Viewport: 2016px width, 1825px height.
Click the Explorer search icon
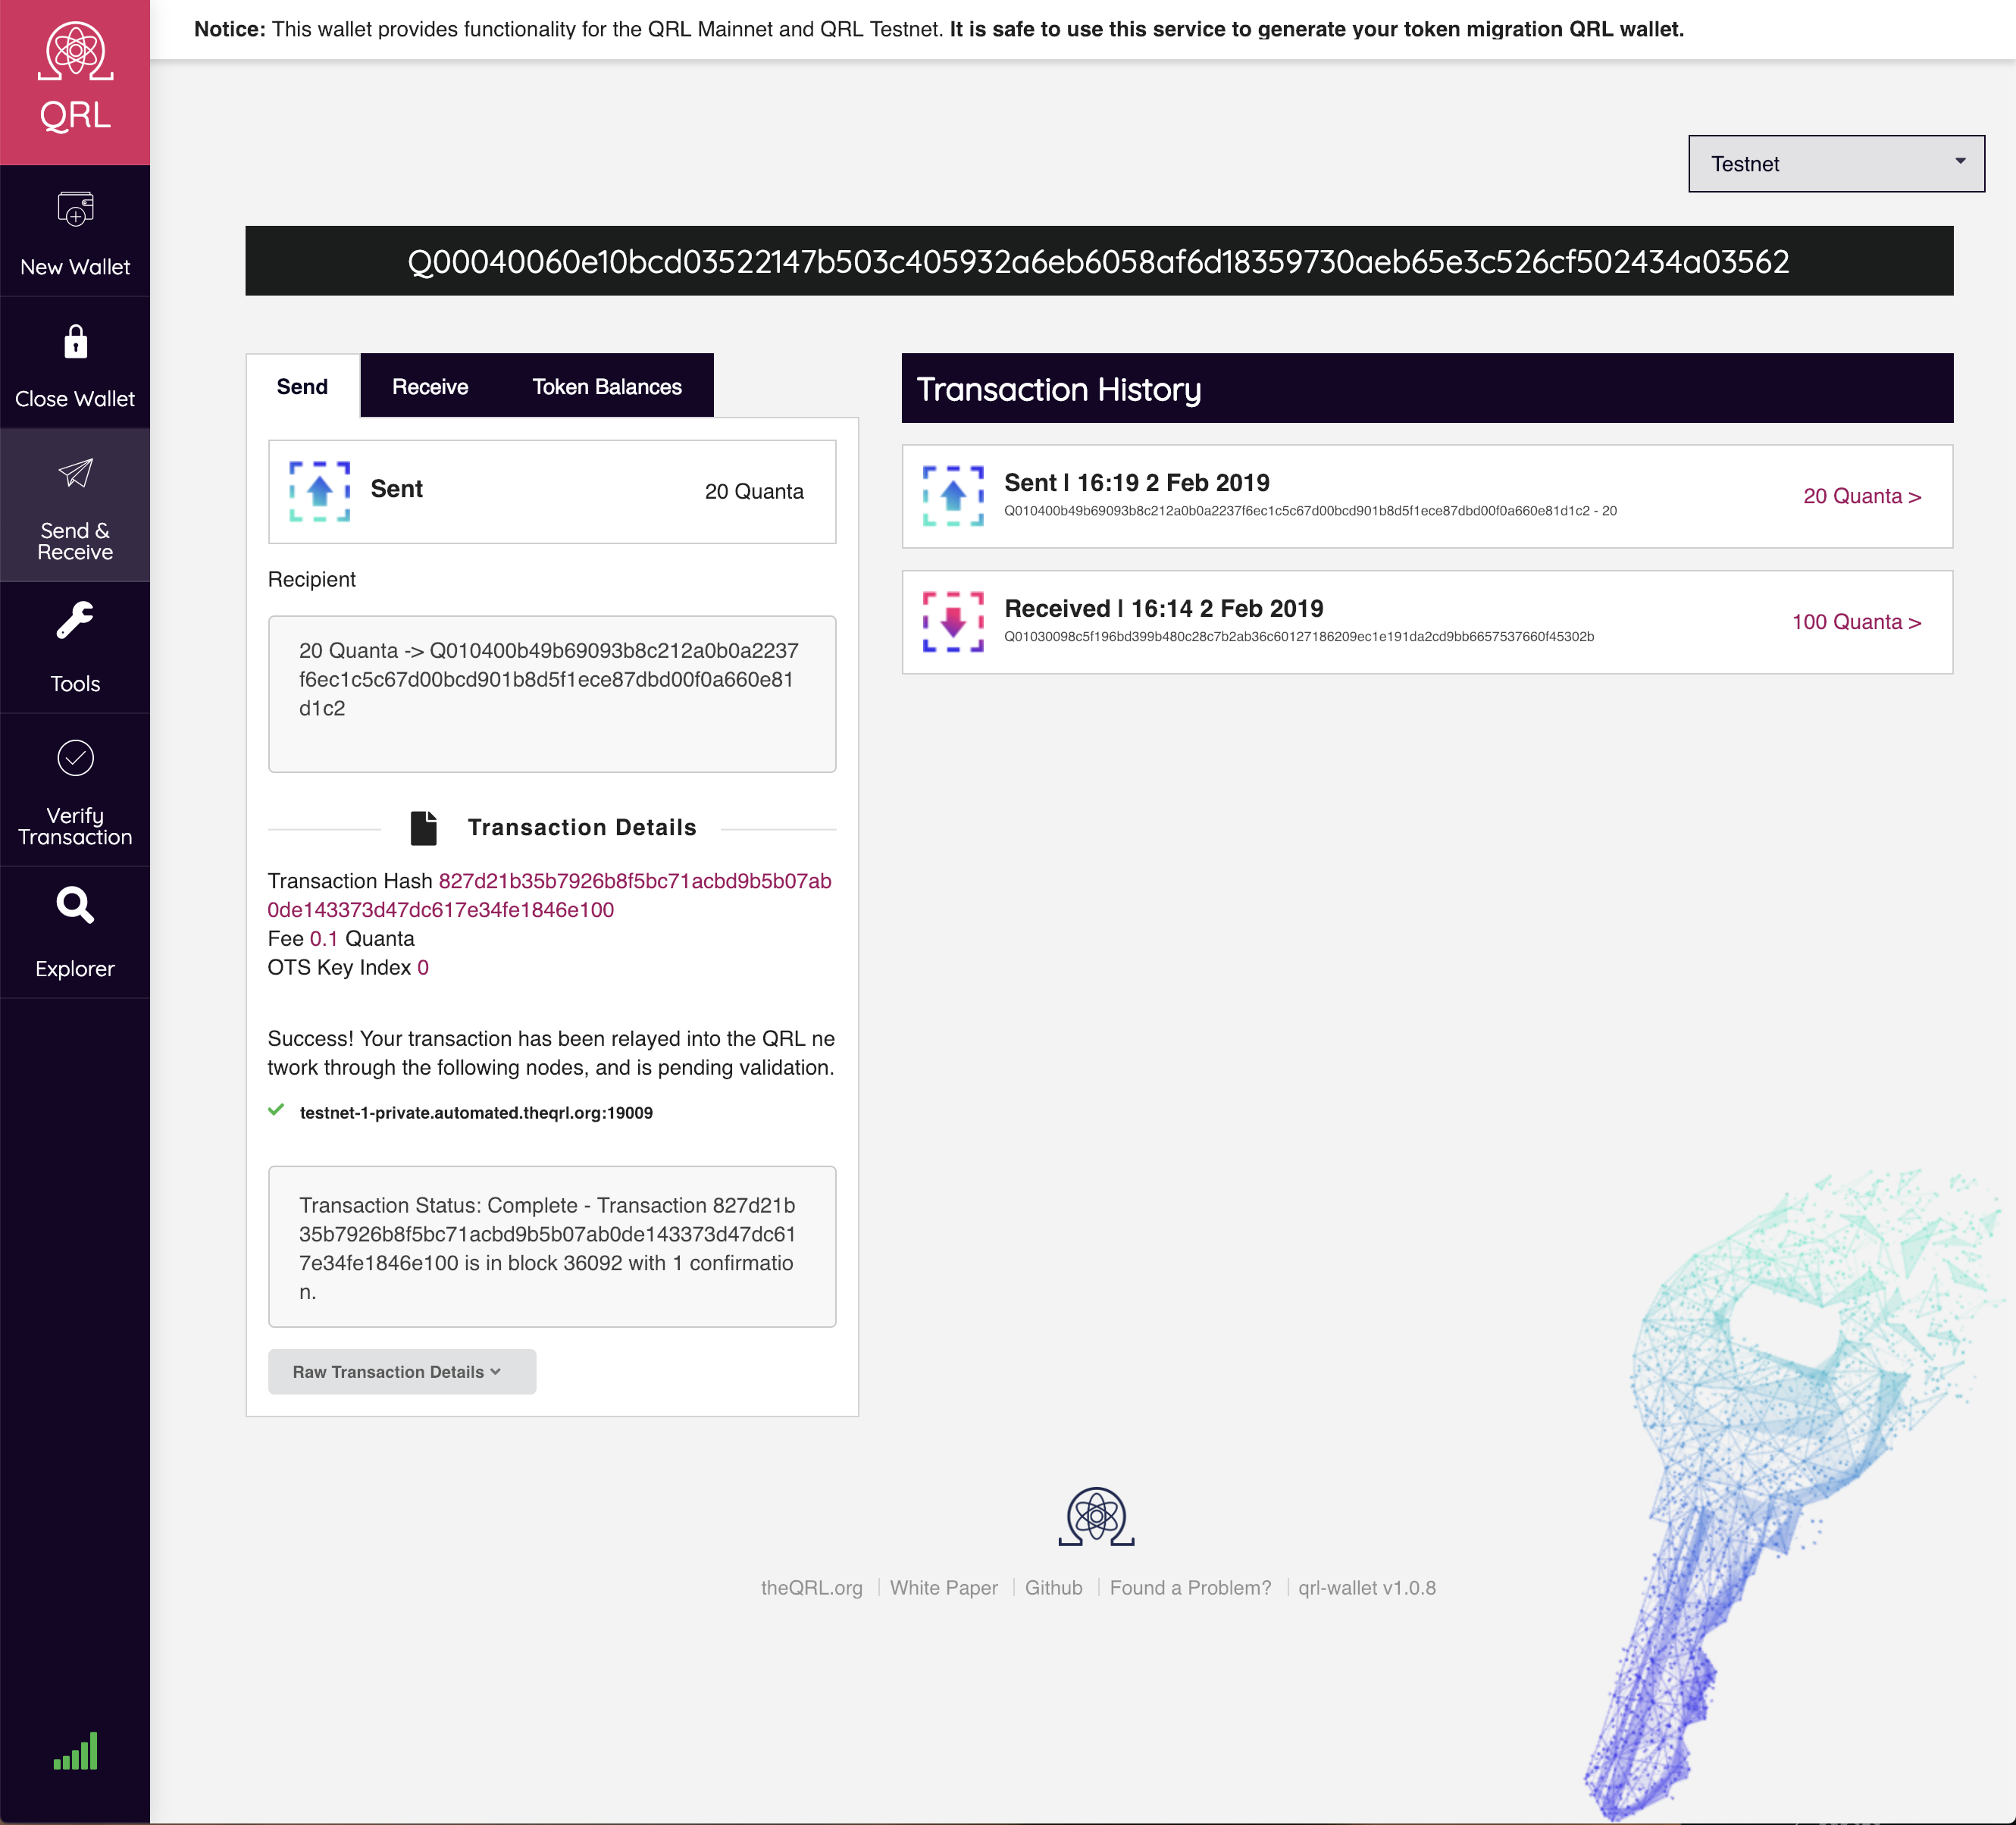coord(74,905)
